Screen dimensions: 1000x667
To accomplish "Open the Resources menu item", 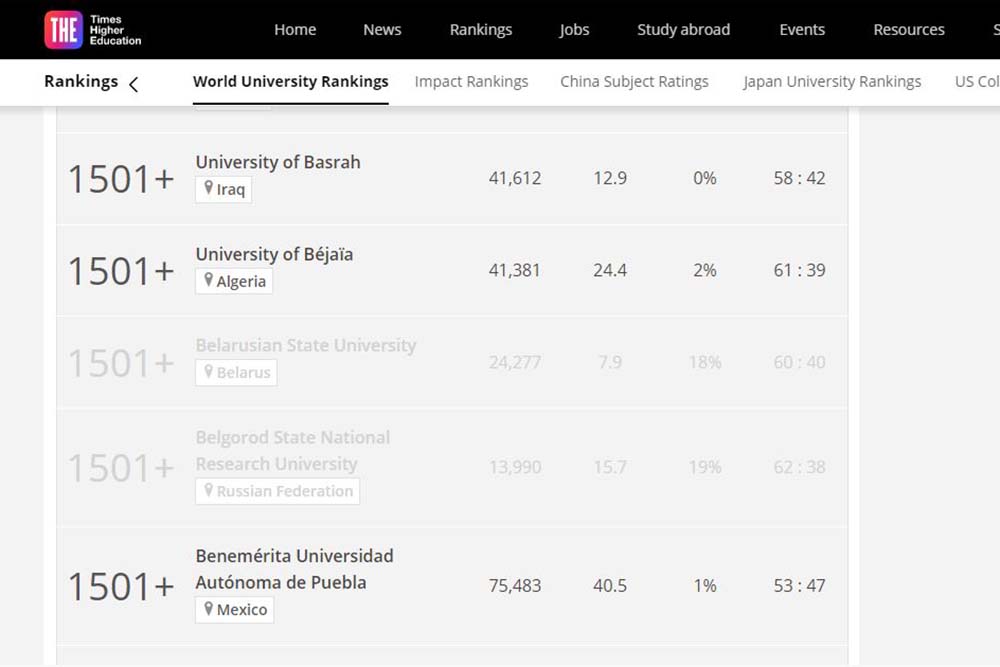I will coord(908,30).
